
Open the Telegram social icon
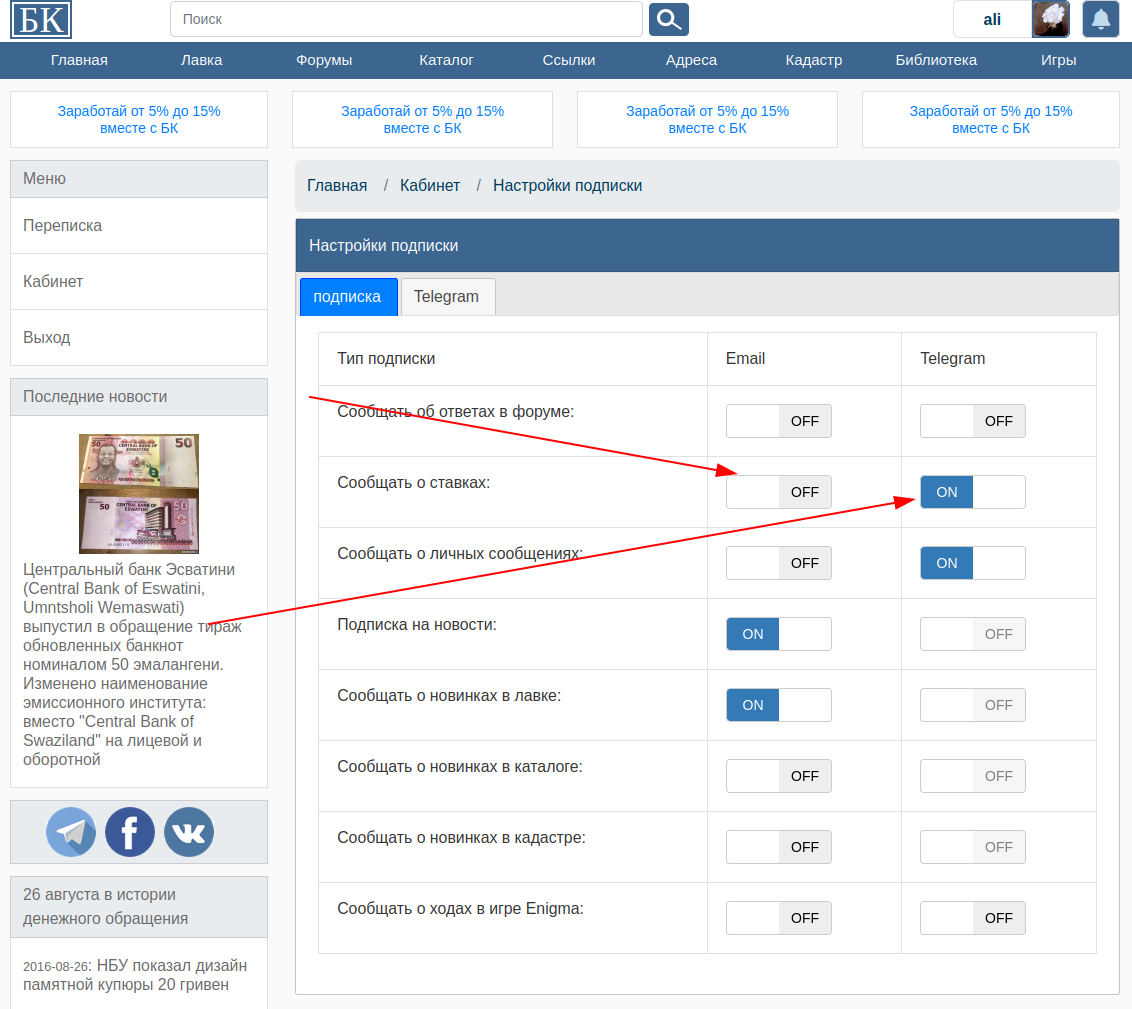click(x=71, y=832)
